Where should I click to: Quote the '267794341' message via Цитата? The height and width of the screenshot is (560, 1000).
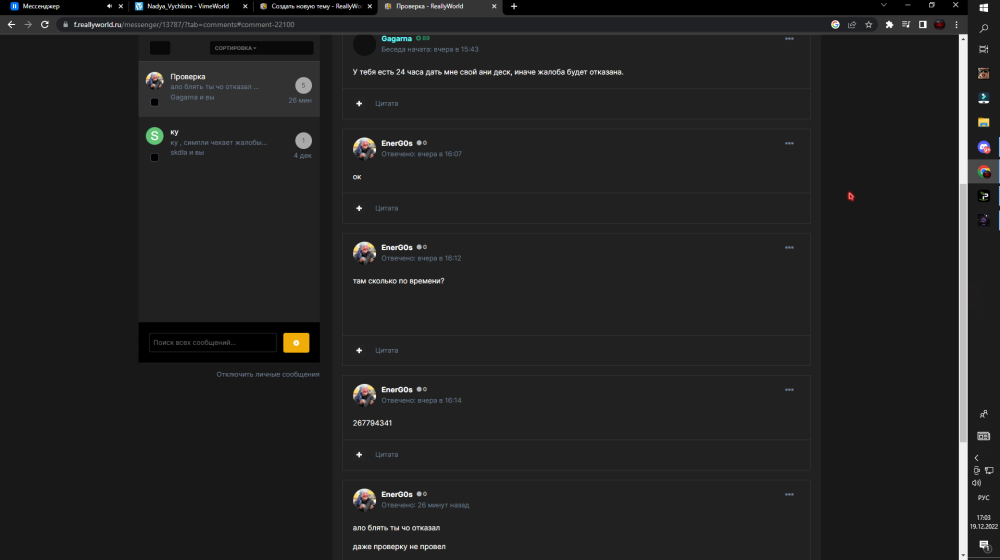pos(386,455)
